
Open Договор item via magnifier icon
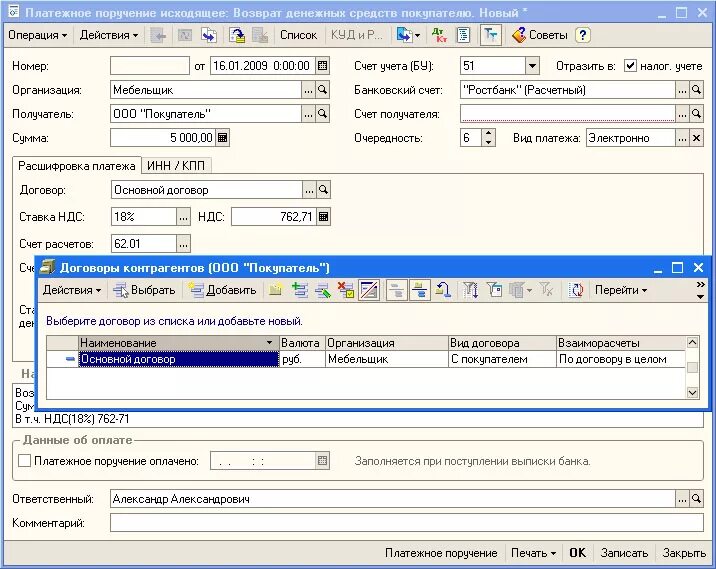click(323, 190)
